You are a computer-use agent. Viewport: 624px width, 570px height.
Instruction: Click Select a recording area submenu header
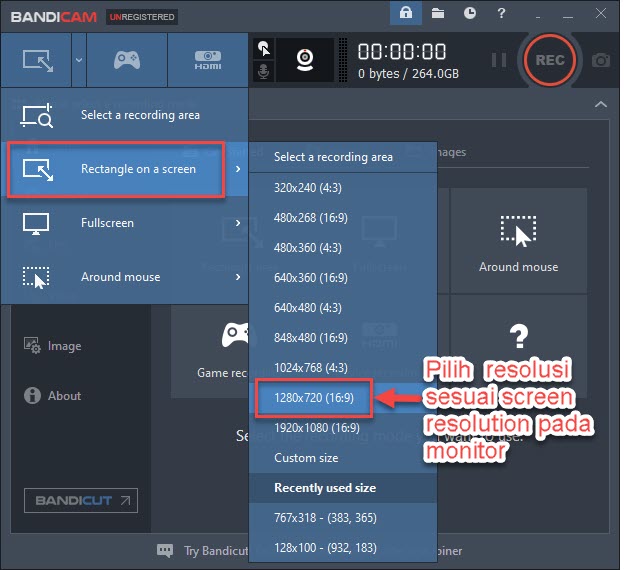click(343, 157)
